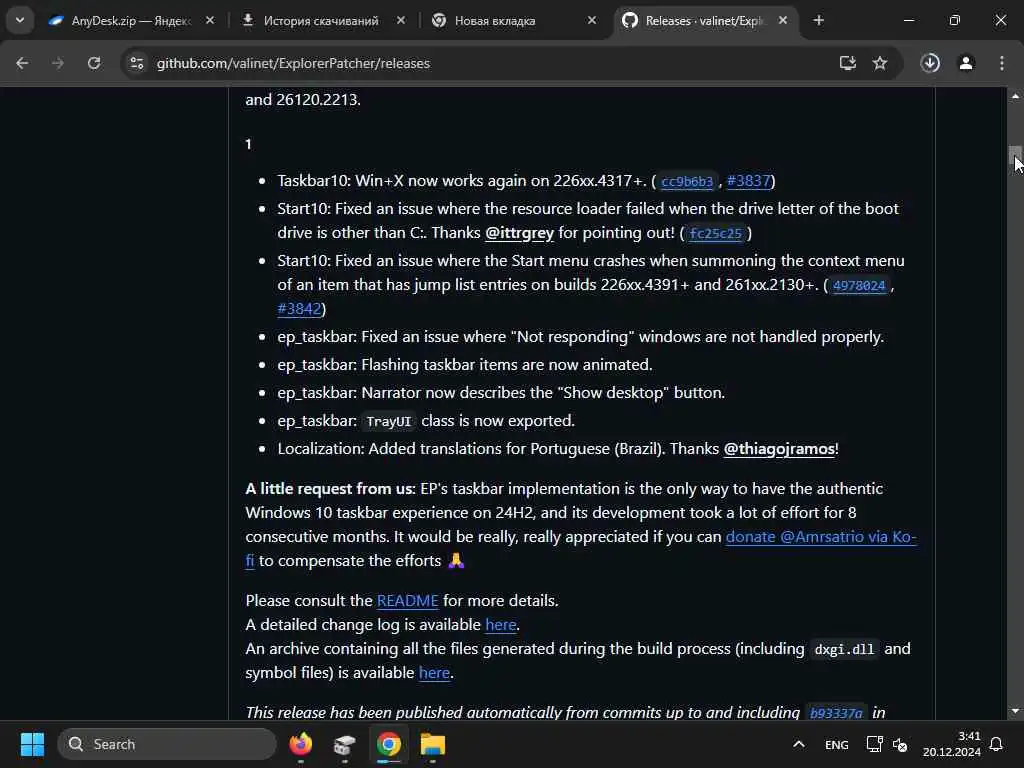The height and width of the screenshot is (768, 1024).
Task: Change ENG input language
Action: [x=837, y=744]
